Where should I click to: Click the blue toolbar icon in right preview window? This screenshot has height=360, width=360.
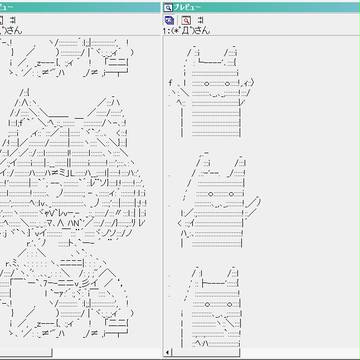pyautogui.click(x=169, y=20)
